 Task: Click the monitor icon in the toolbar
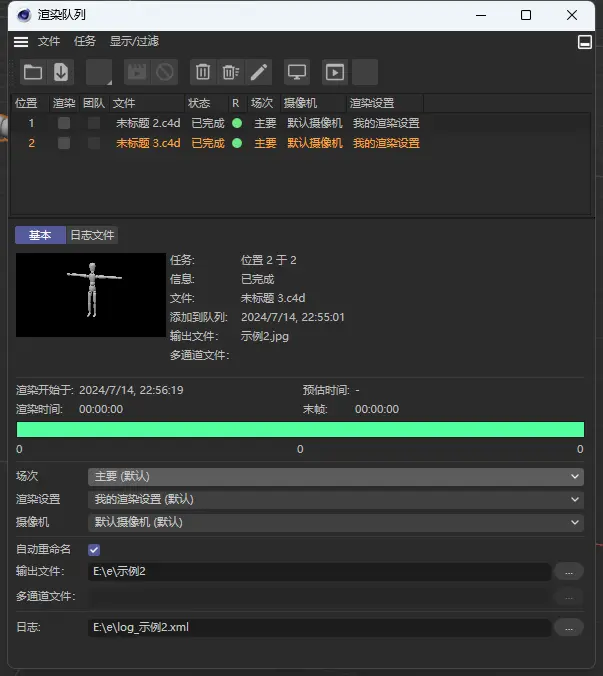(297, 72)
